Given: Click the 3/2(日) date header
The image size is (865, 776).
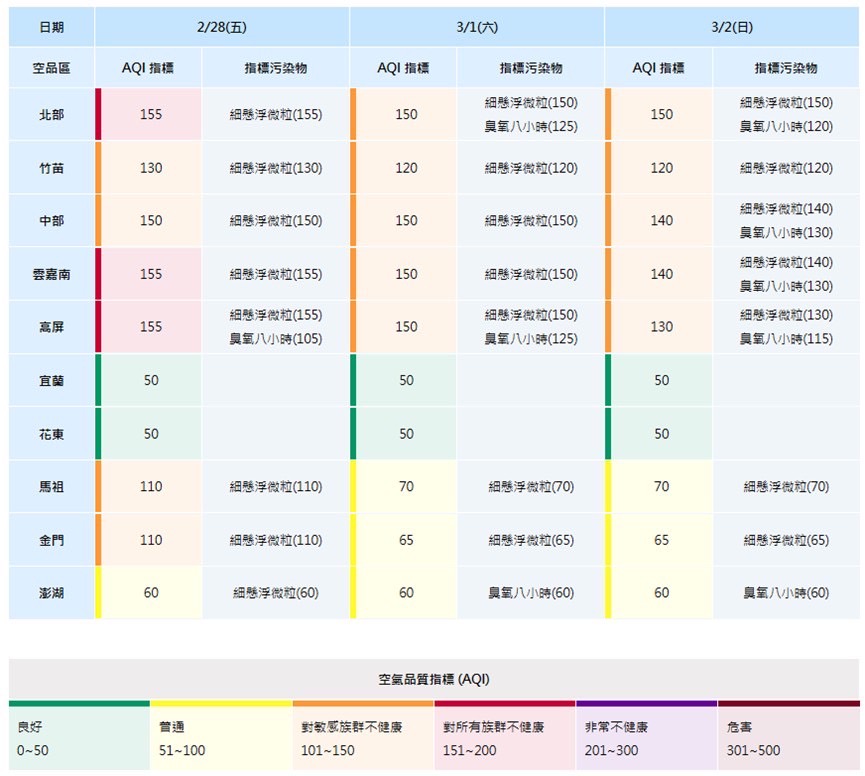Looking at the screenshot, I should (732, 27).
